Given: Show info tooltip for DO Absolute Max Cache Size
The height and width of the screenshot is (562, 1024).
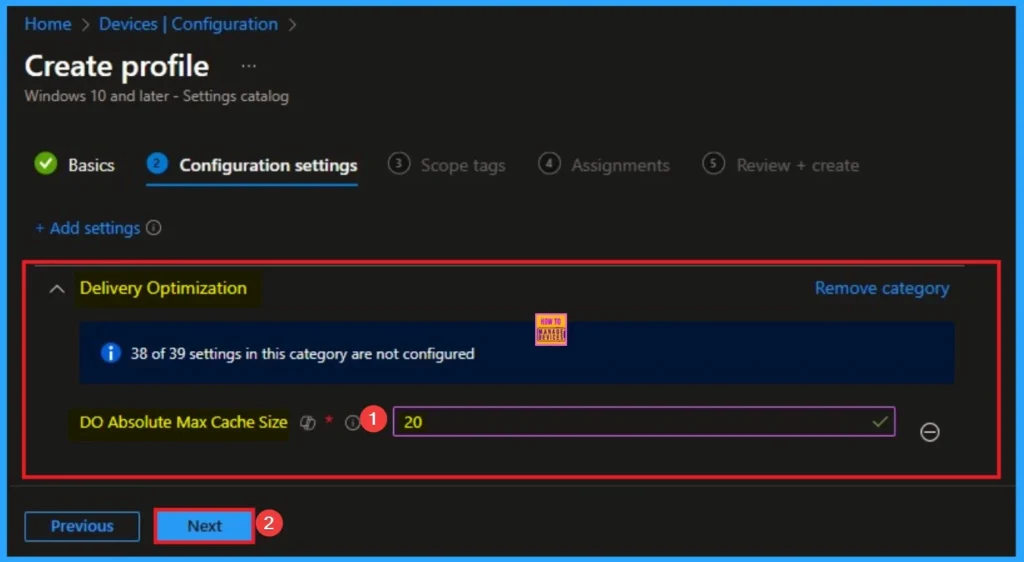Looking at the screenshot, I should pyautogui.click(x=352, y=423).
